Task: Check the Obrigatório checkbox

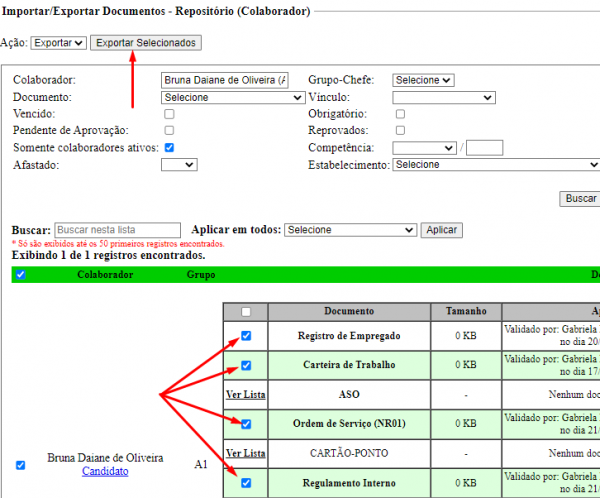Action: tap(400, 114)
